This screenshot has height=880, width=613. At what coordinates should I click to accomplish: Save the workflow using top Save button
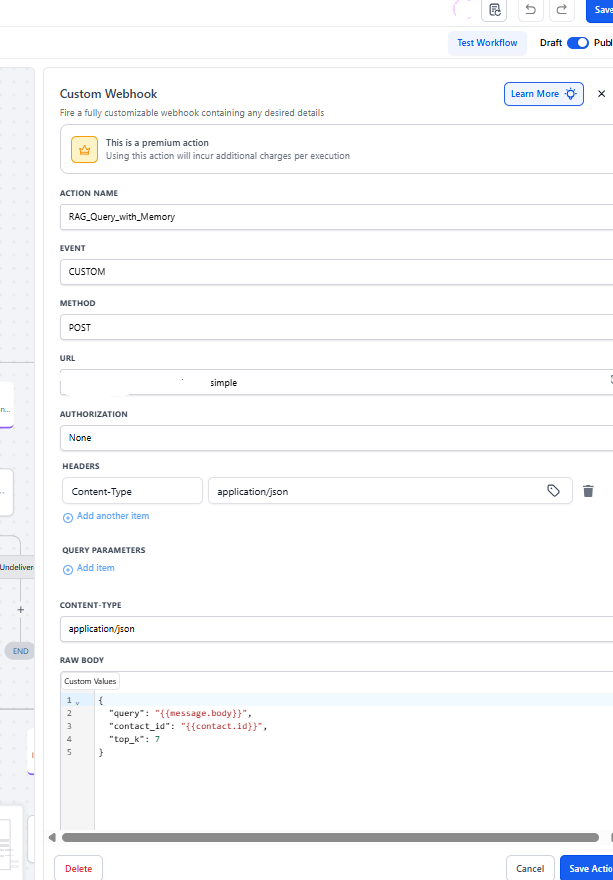tap(600, 10)
